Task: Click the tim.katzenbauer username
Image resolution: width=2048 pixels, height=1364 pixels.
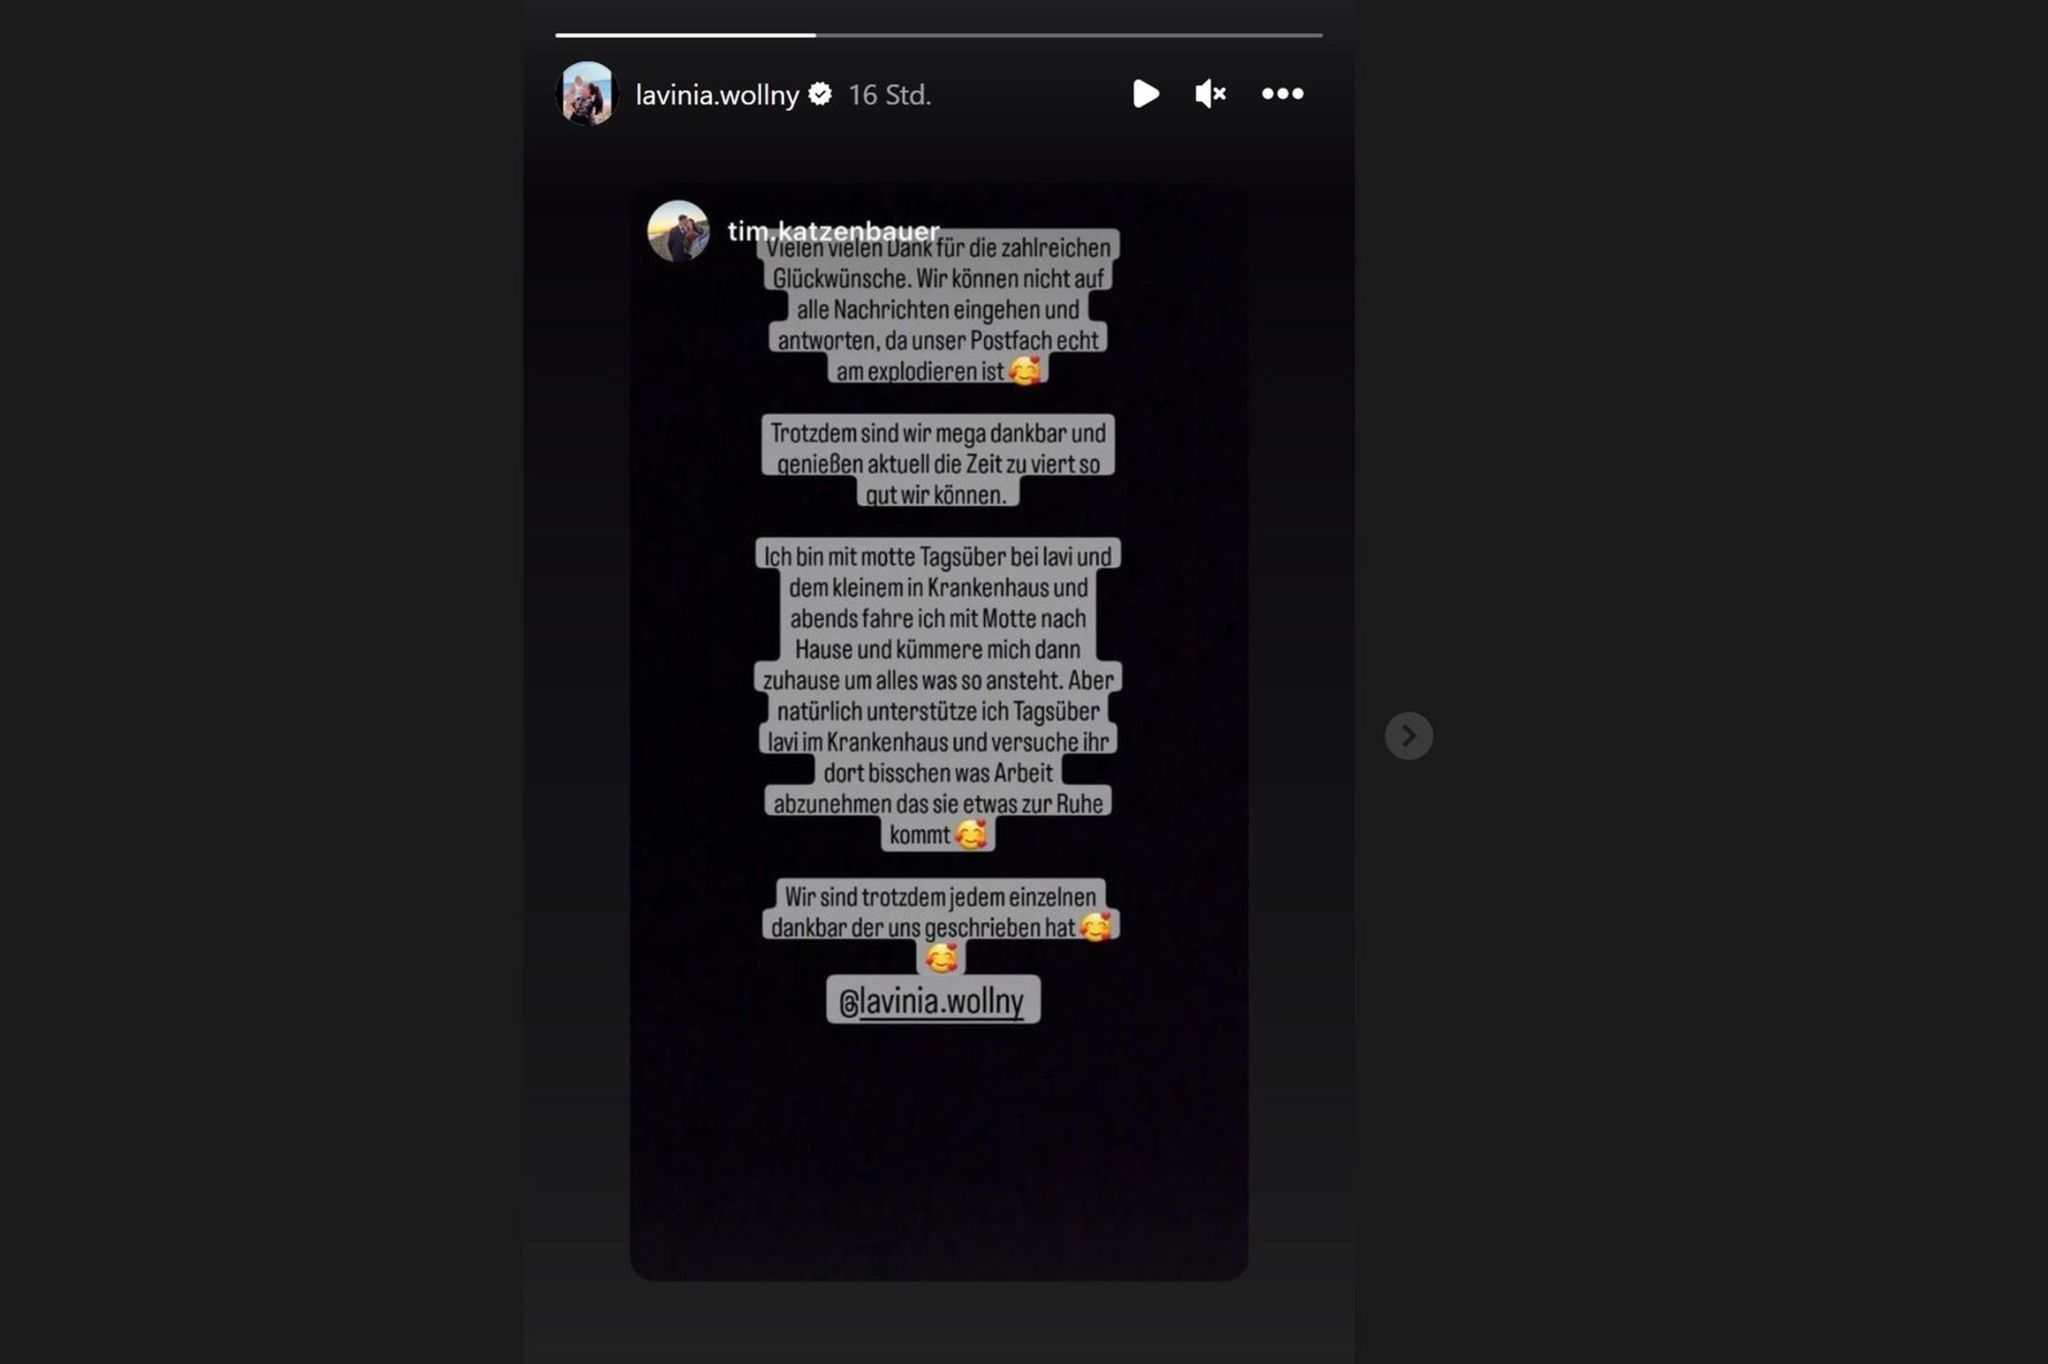Action: tap(833, 231)
